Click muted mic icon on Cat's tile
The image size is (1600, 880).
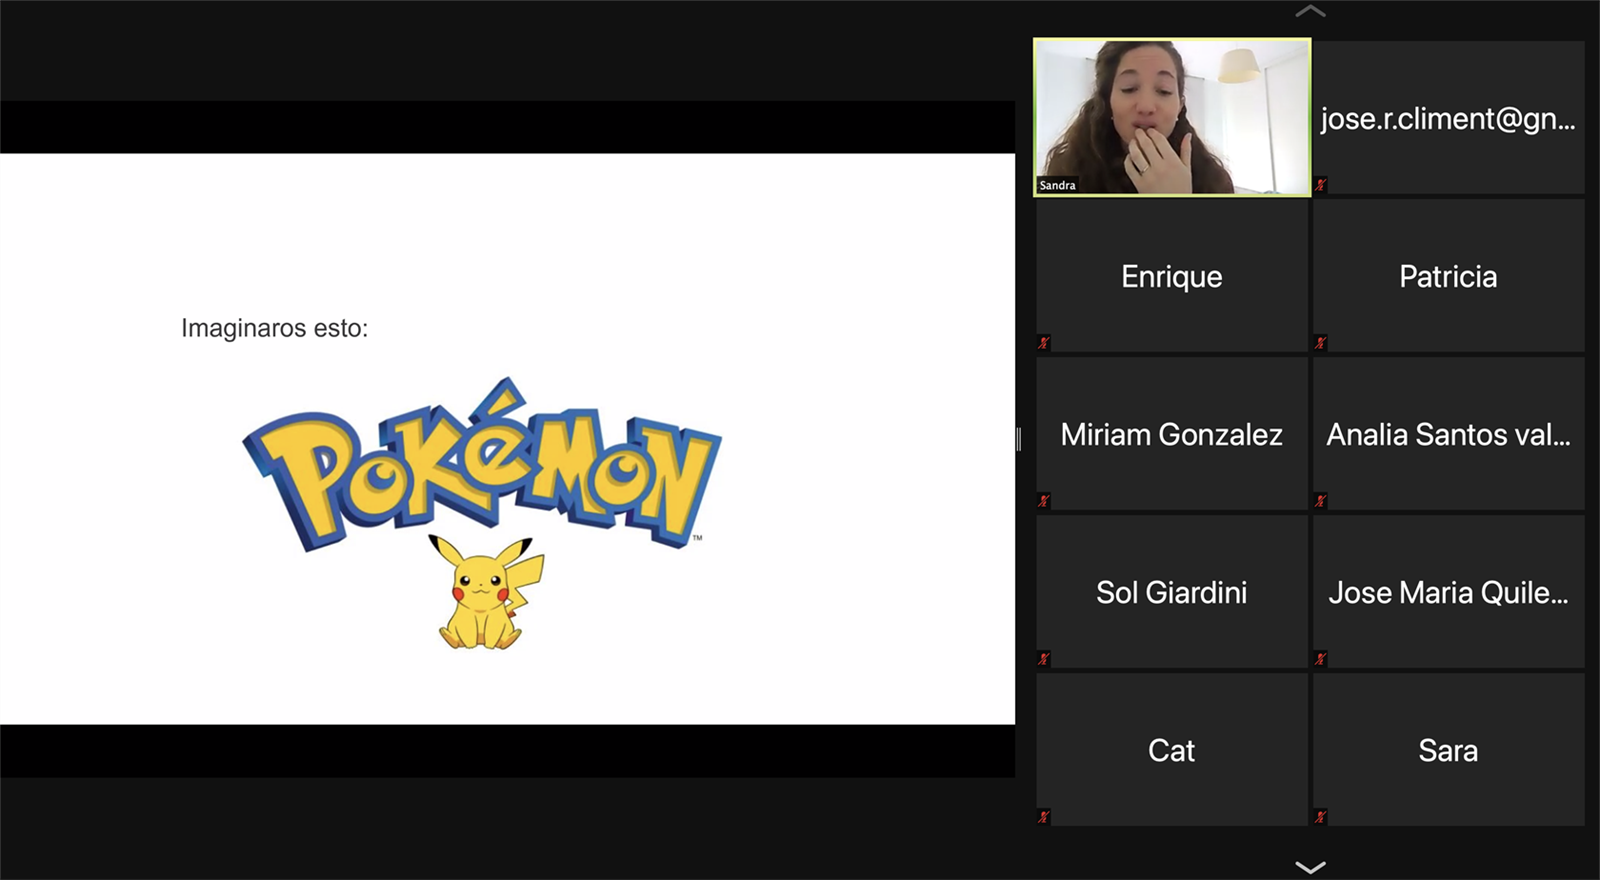click(x=1044, y=817)
